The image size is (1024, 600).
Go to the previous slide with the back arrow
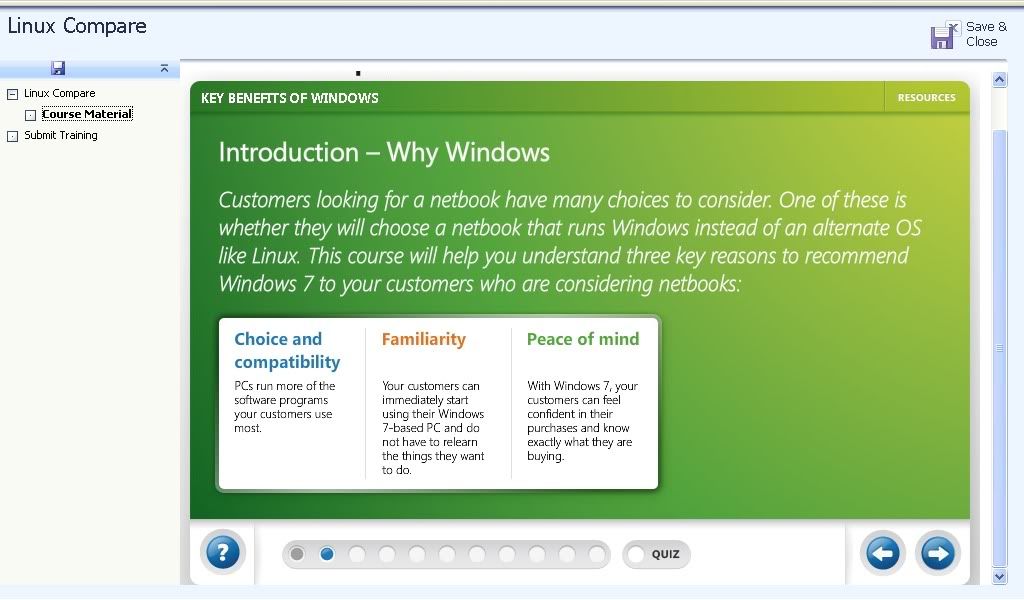pyautogui.click(x=882, y=553)
